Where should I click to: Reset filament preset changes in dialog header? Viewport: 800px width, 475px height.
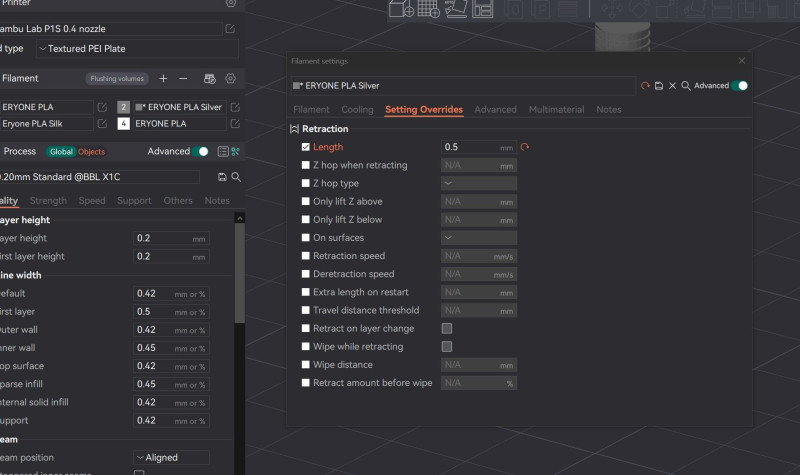(x=645, y=86)
